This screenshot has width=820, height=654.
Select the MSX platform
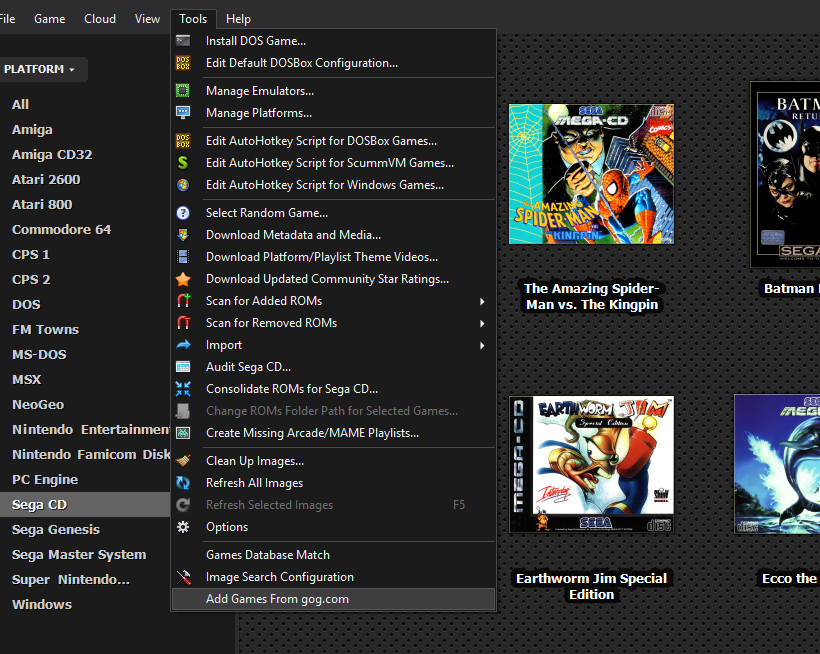[26, 380]
